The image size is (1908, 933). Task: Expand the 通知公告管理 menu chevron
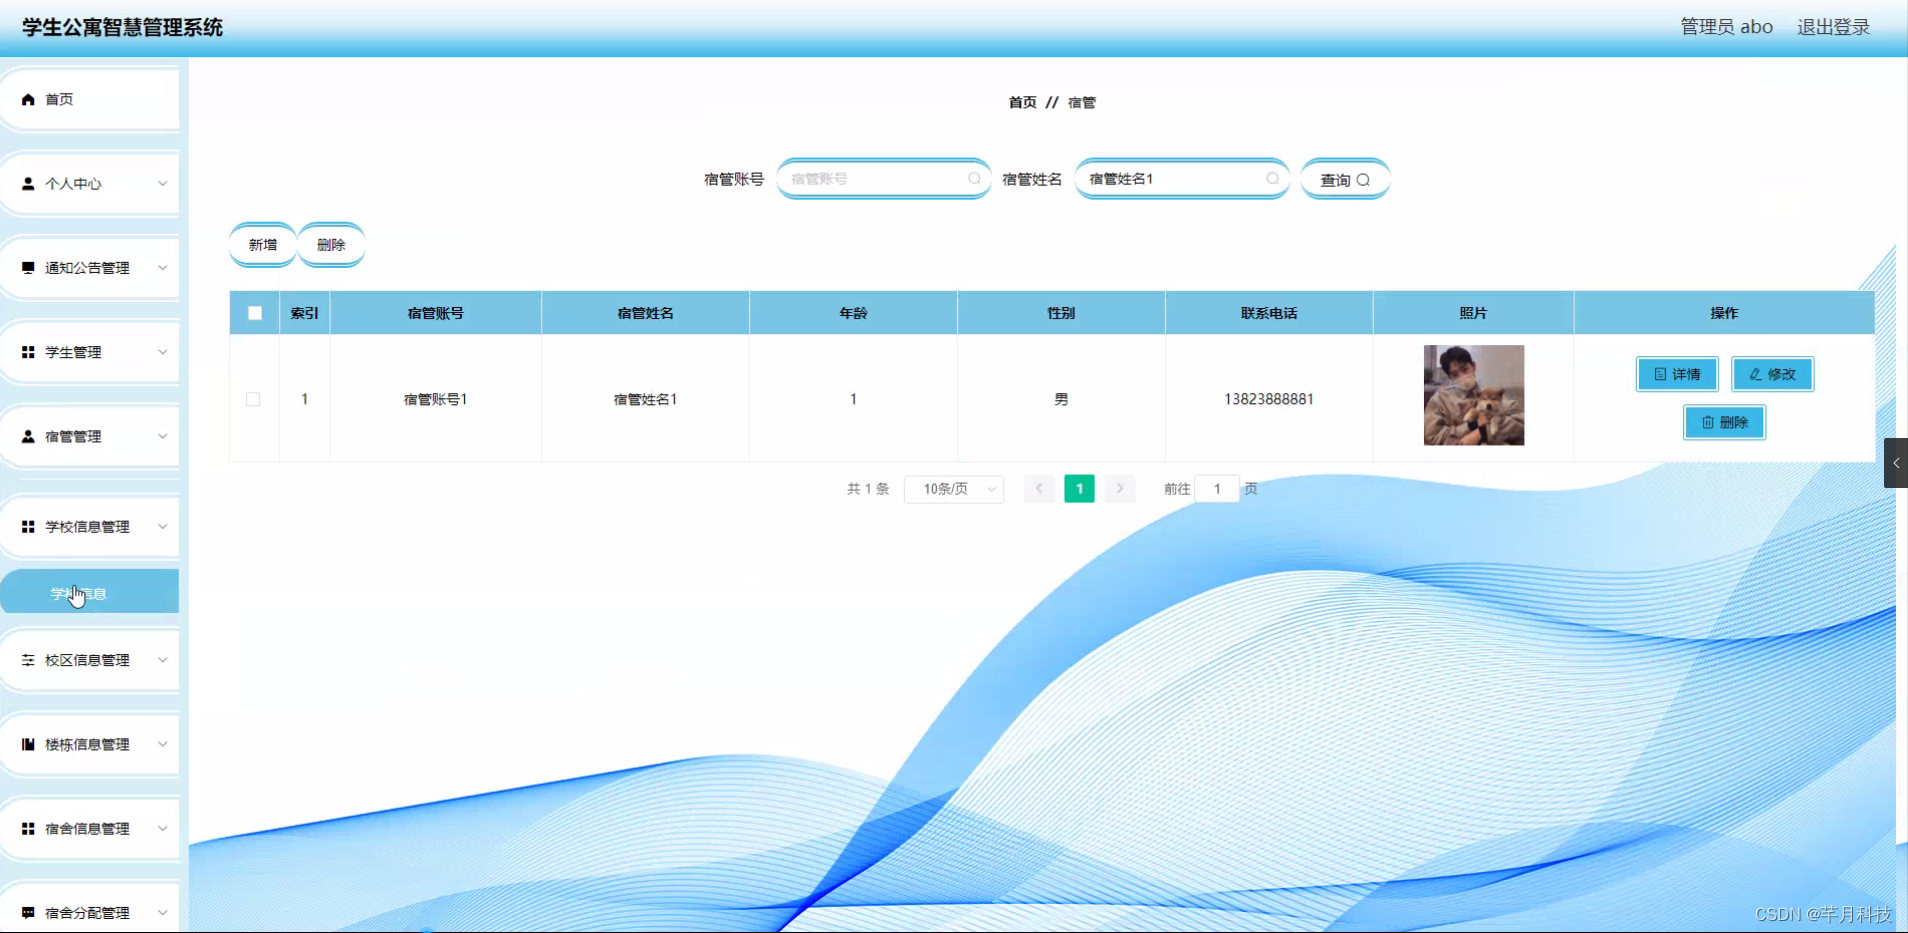(163, 267)
